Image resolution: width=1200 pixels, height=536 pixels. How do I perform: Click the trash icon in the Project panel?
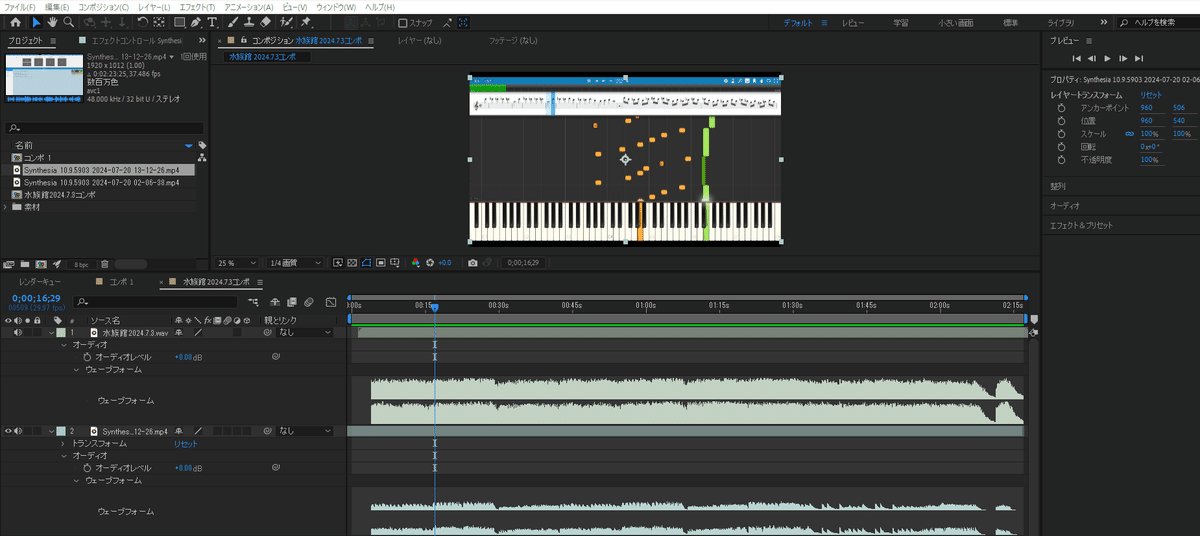click(105, 263)
